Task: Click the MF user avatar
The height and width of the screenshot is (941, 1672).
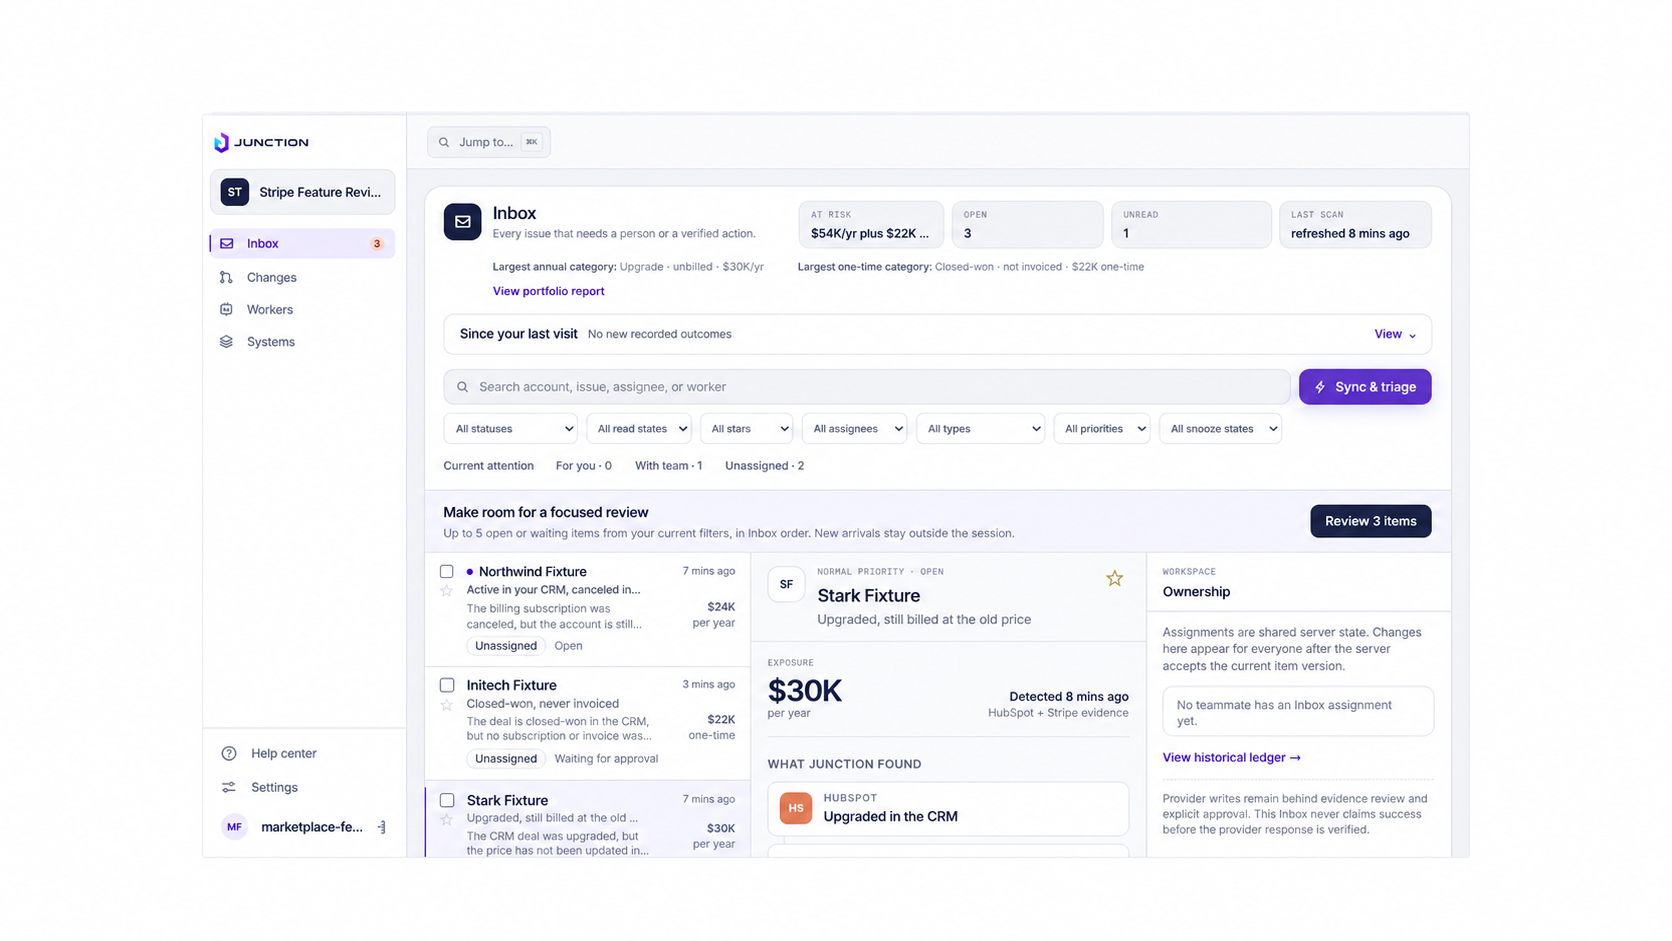Action: click(x=234, y=827)
